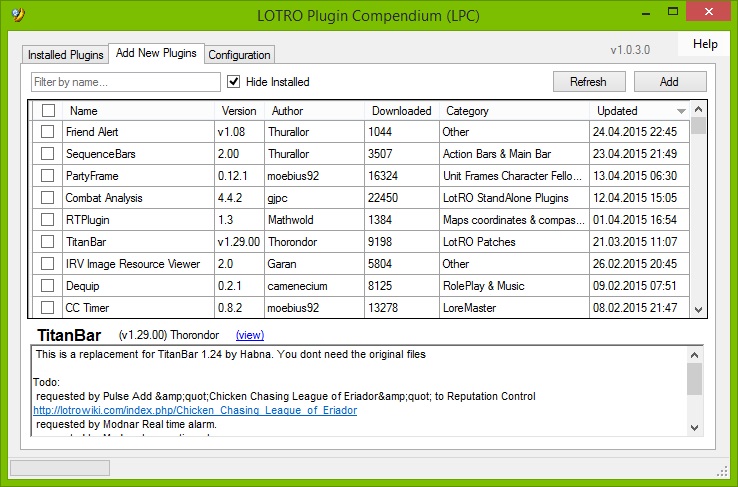The width and height of the screenshot is (738, 487).
Task: Click the window resize grip icon
Action: click(x=722, y=471)
